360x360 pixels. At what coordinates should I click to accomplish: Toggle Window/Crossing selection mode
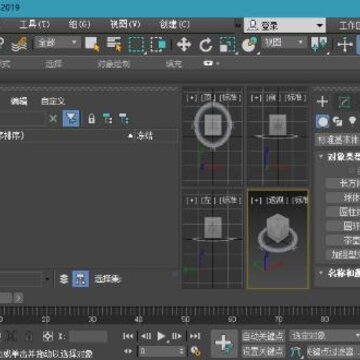tap(158, 44)
